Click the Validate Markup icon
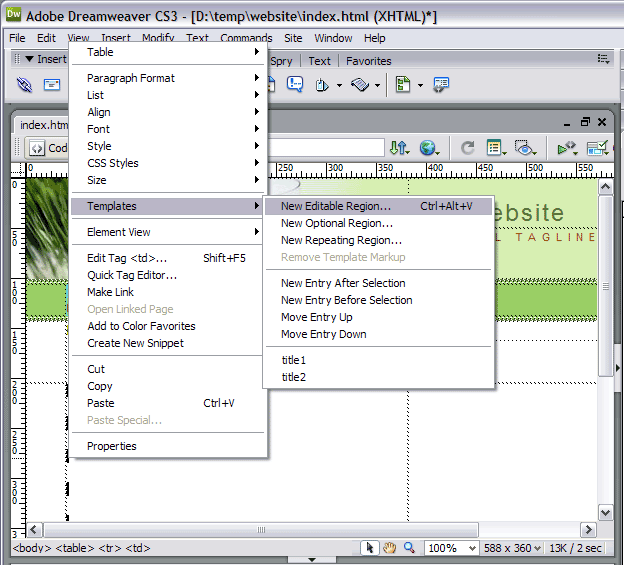 click(567, 148)
